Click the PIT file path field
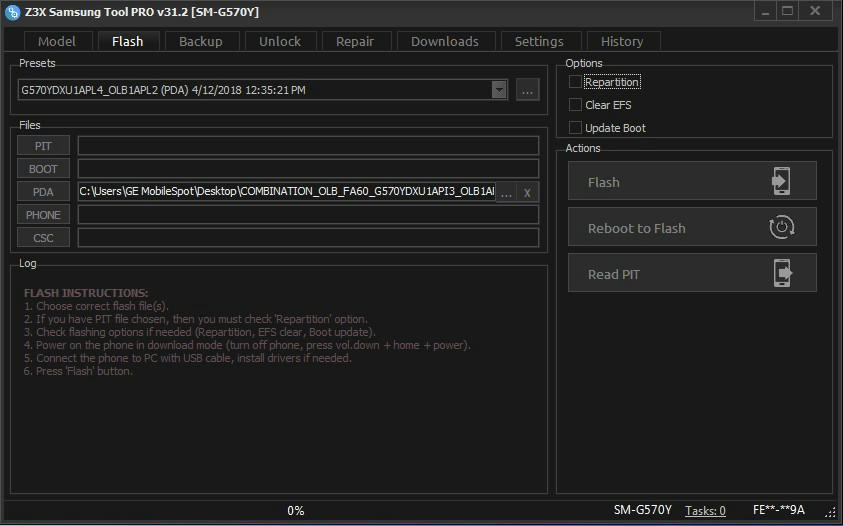 point(308,146)
